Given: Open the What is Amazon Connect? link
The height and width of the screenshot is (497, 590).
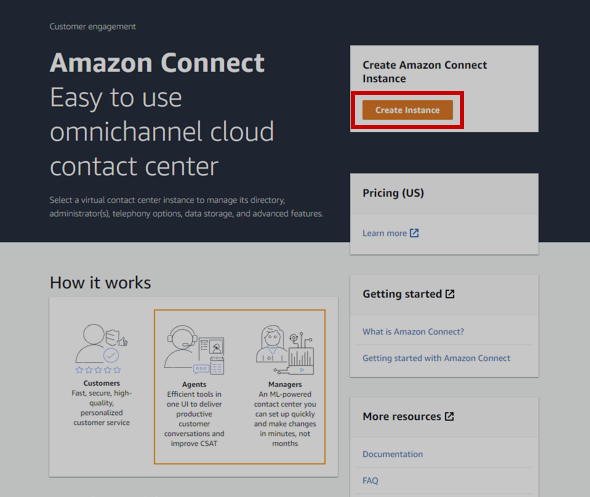Looking at the screenshot, I should coord(413,332).
